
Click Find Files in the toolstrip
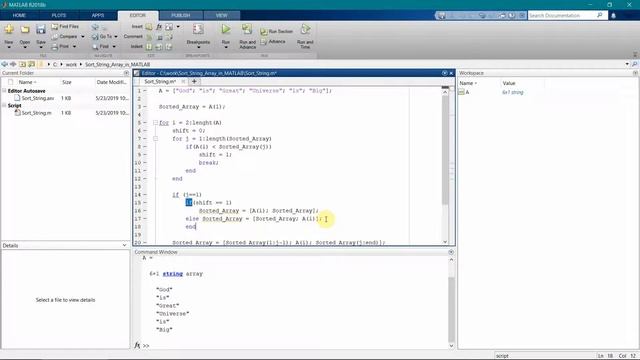(65, 27)
